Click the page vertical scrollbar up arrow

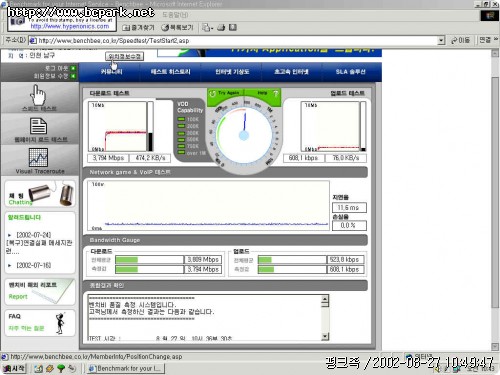pos(495,53)
